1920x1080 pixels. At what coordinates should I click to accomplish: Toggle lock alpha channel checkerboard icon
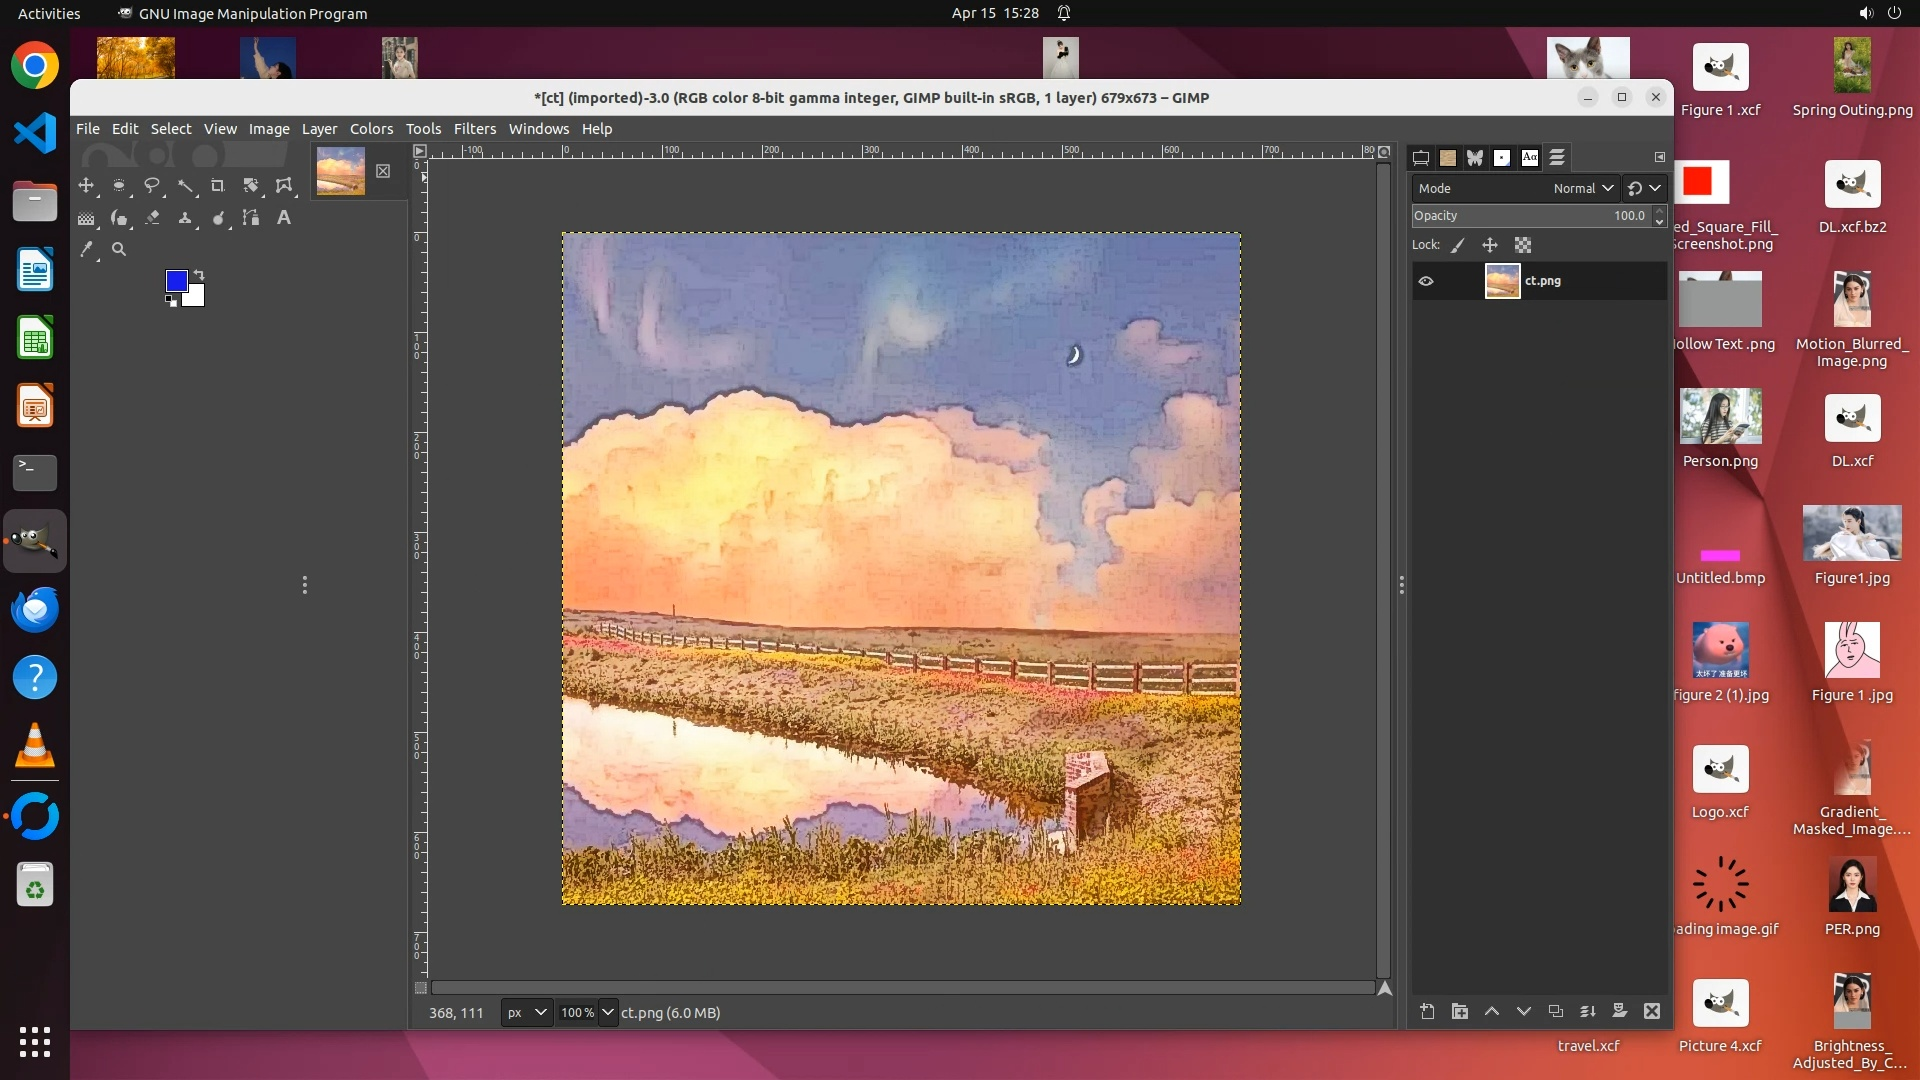(1523, 246)
